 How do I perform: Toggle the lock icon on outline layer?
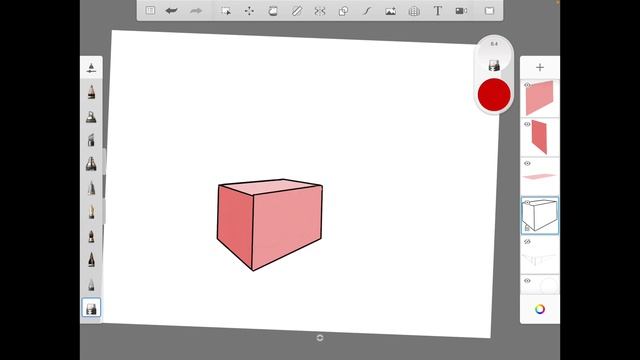[527, 228]
